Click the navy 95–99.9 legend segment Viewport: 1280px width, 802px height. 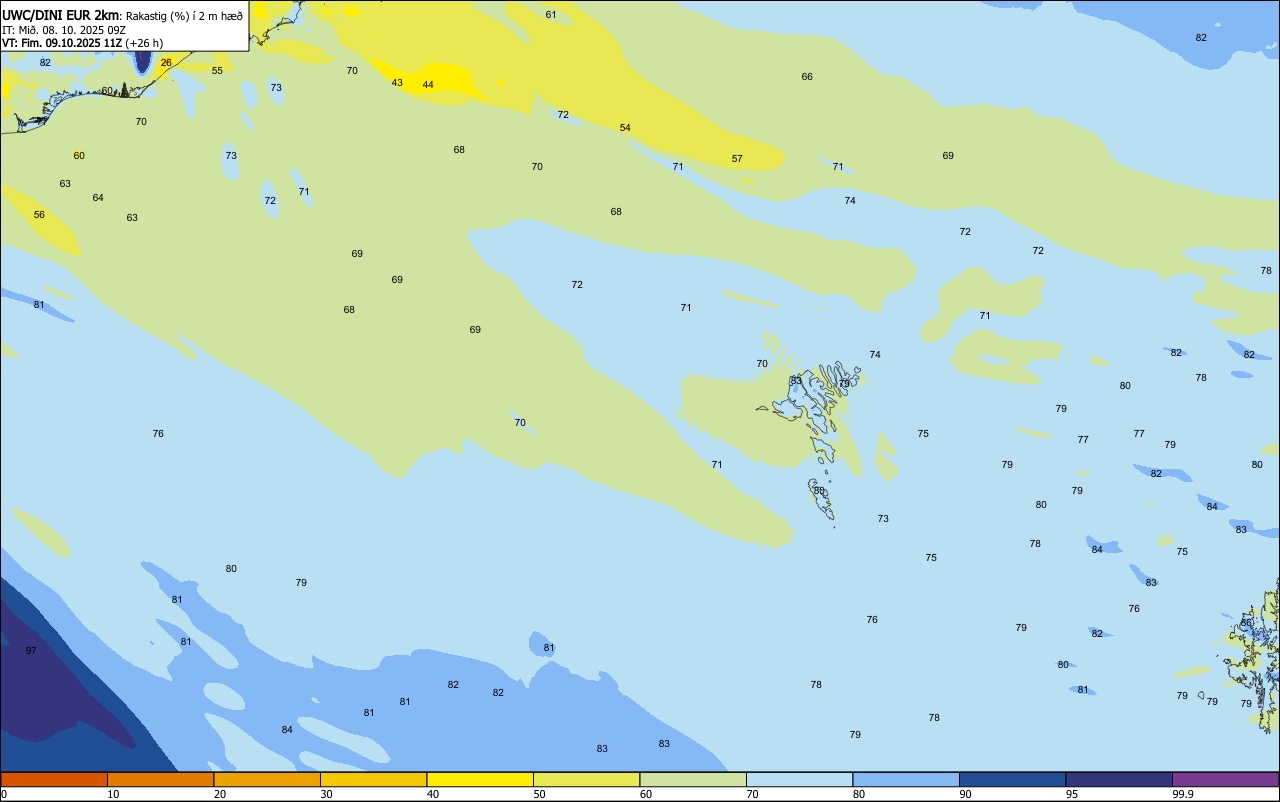[x=1119, y=779]
